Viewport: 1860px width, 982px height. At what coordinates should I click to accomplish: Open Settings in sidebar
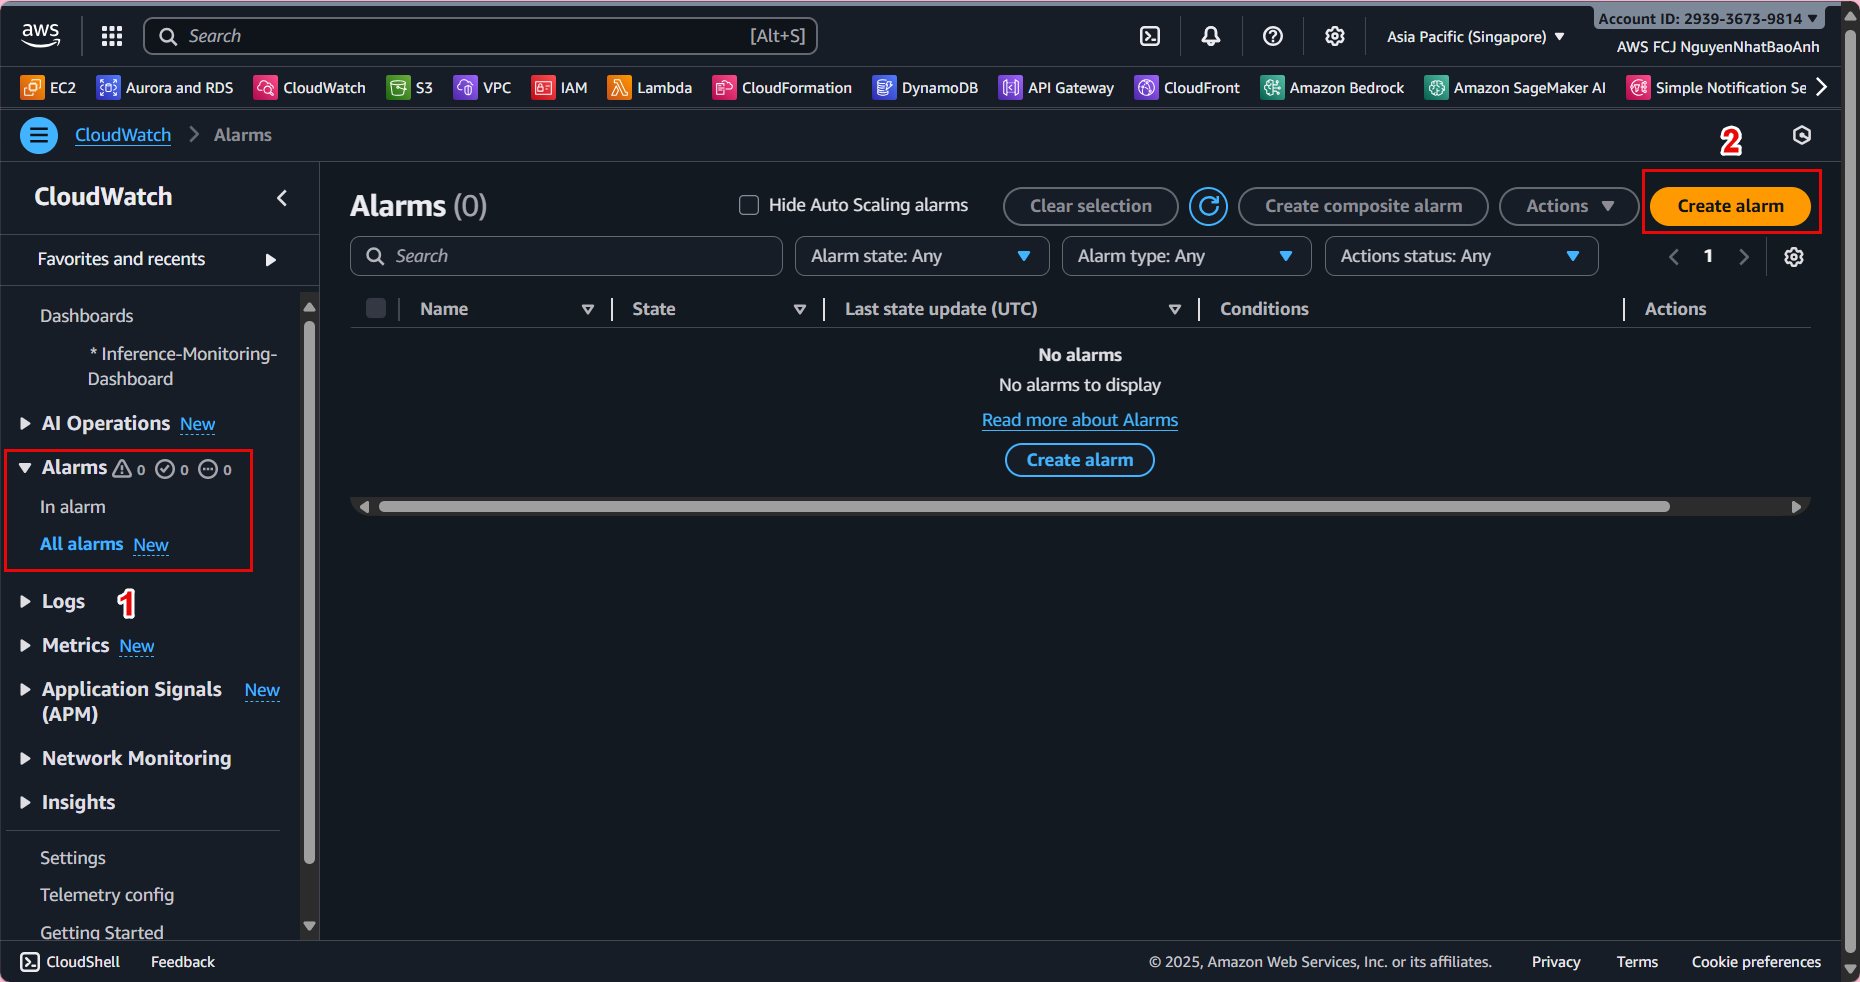[72, 858]
